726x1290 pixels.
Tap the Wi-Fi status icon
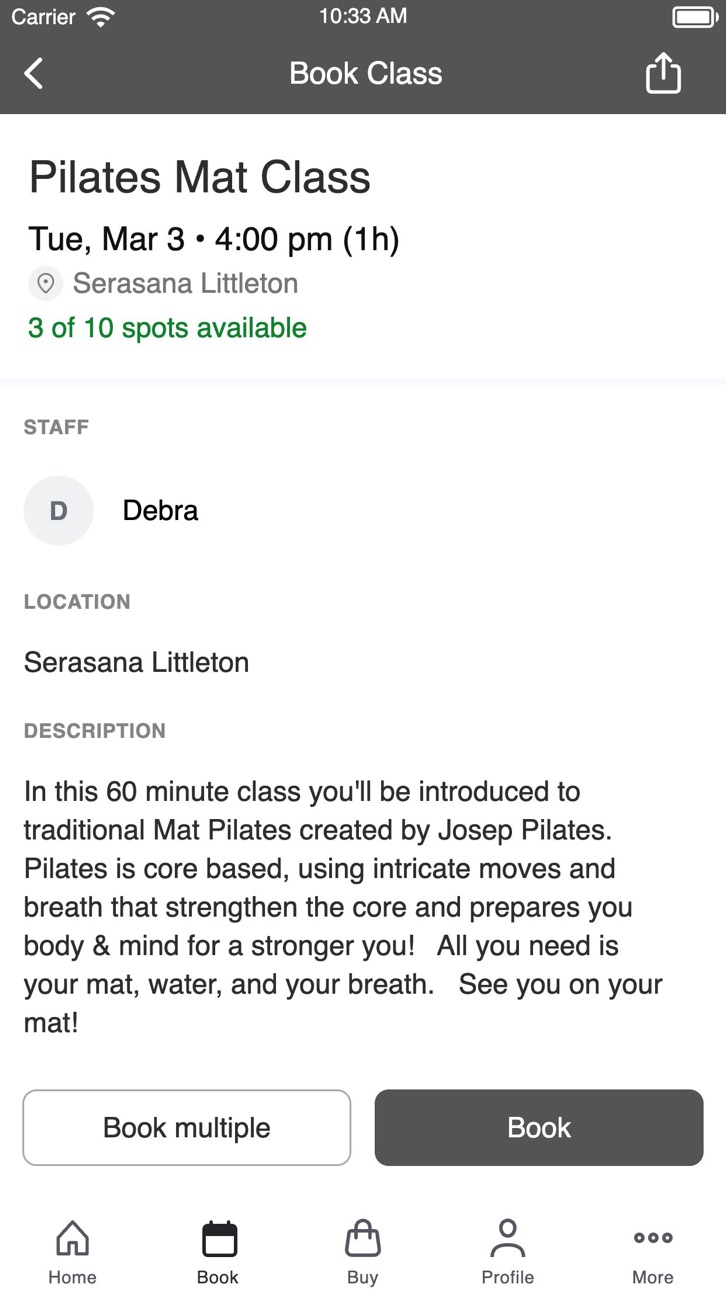coord(101,17)
